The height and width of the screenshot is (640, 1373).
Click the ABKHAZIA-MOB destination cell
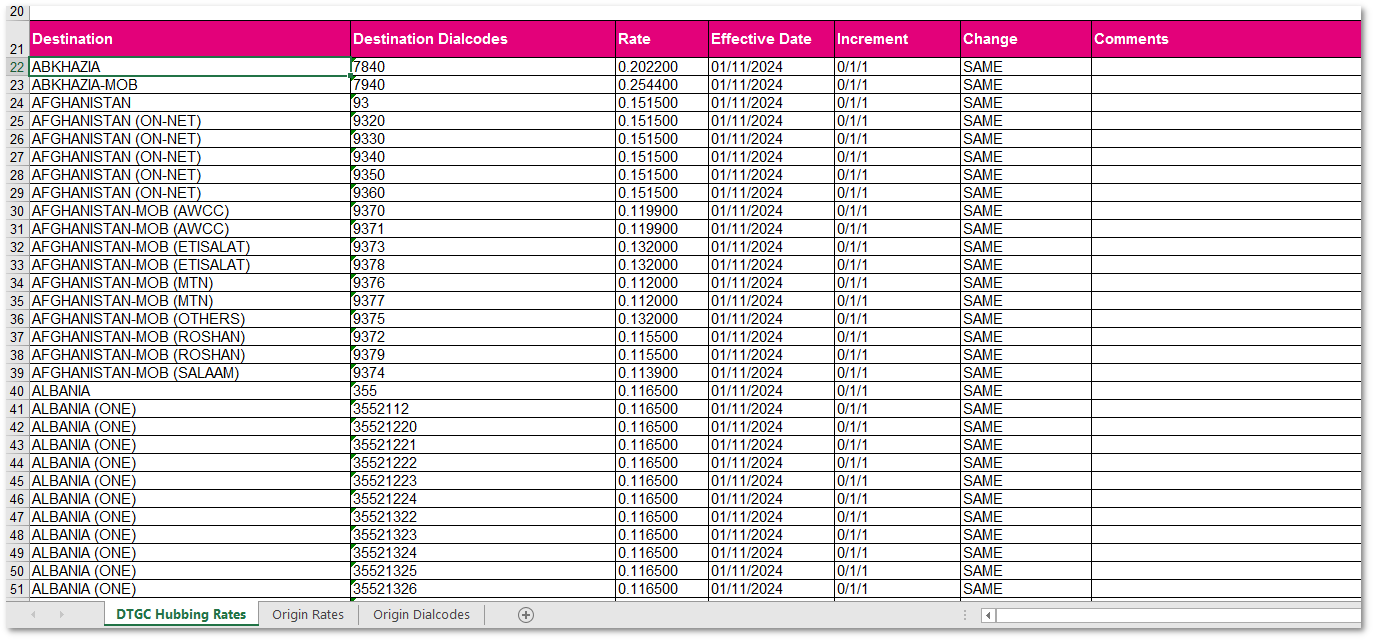190,85
